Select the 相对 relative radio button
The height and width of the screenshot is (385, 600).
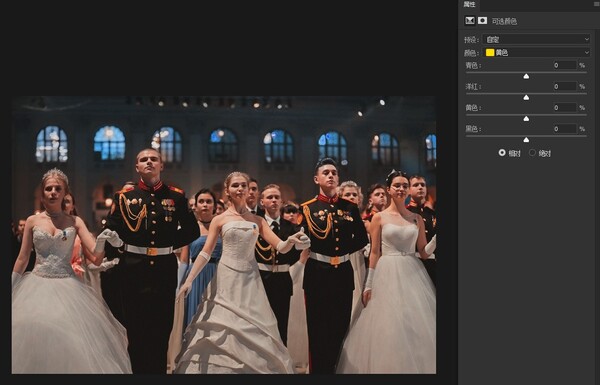pos(502,153)
